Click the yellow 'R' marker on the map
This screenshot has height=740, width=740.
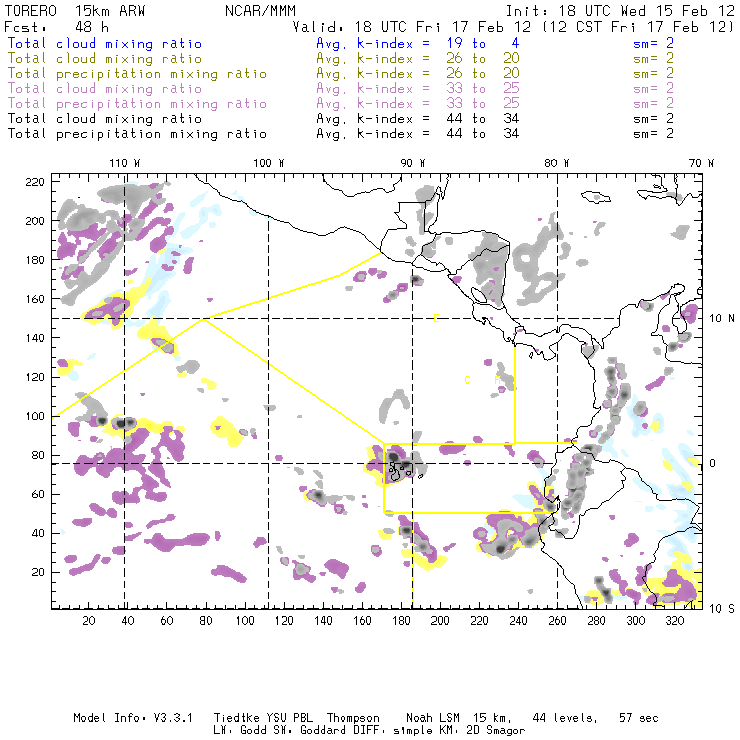497,380
